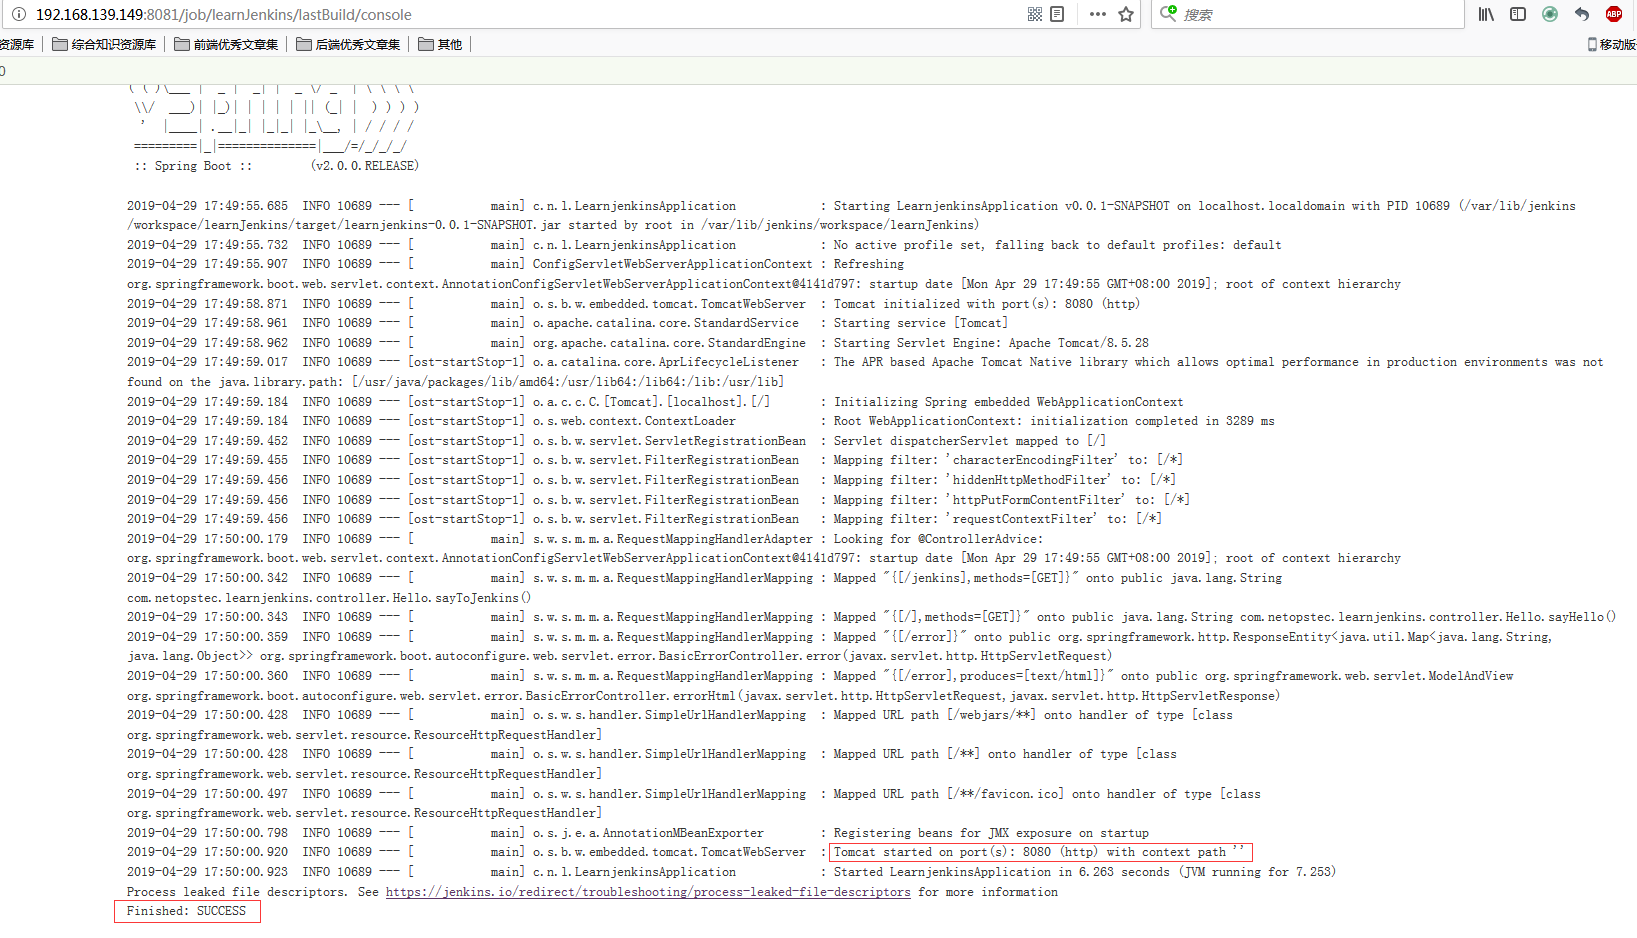Click 'Looking for @ControllerAdvice:' log text
Image resolution: width=1637 pixels, height=938 pixels.
pos(938,539)
